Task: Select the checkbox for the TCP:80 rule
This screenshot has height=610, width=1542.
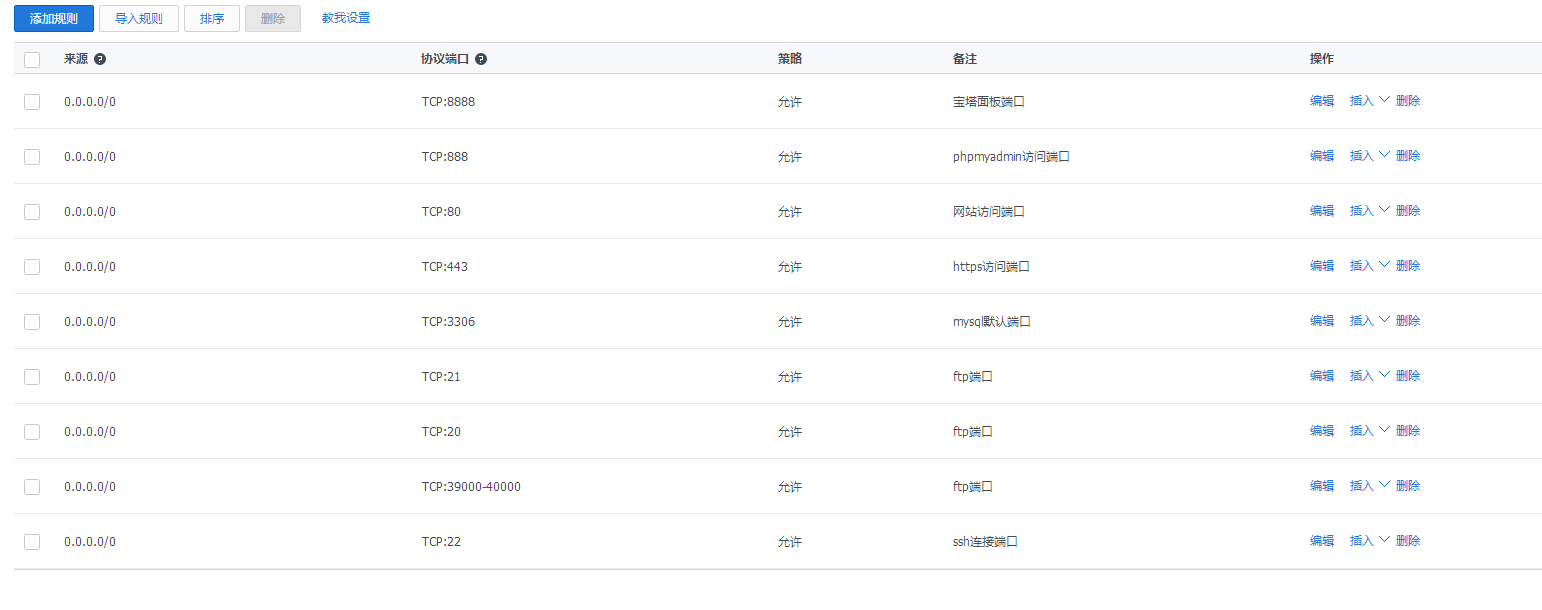Action: click(x=32, y=211)
